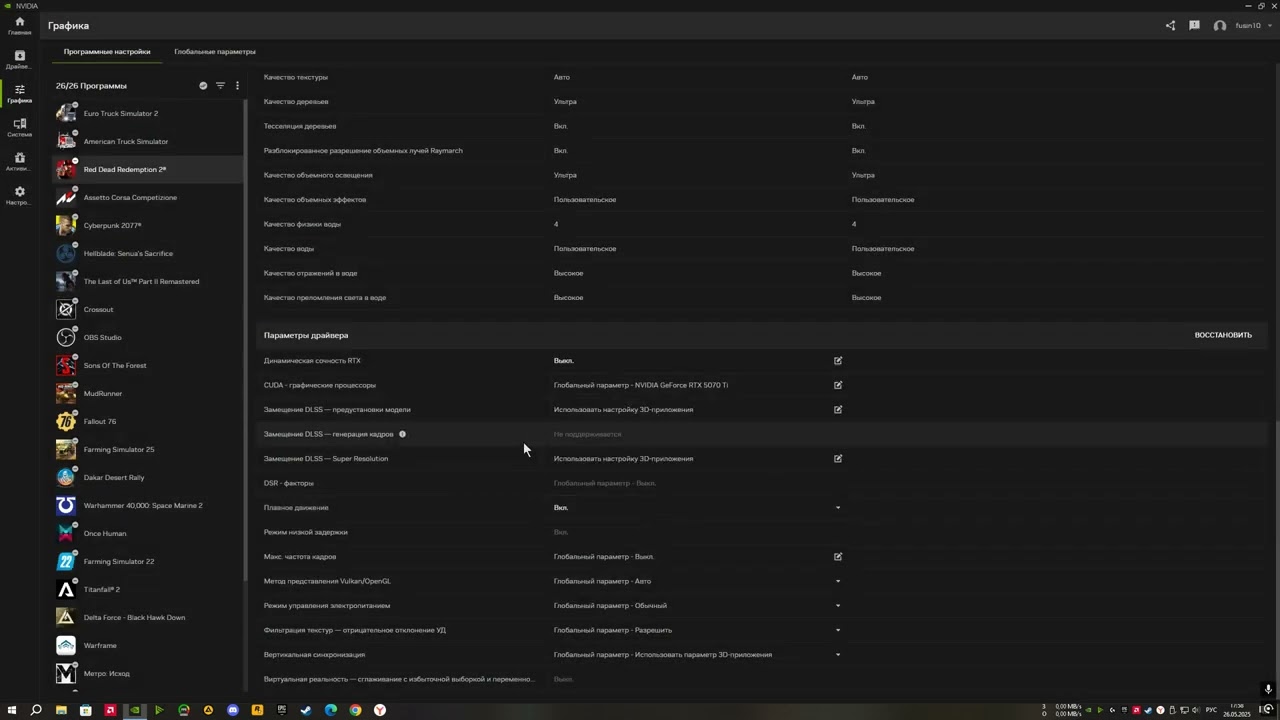Open the Настройки gear in sidebar
This screenshot has height=720, width=1280.
click(x=19, y=196)
